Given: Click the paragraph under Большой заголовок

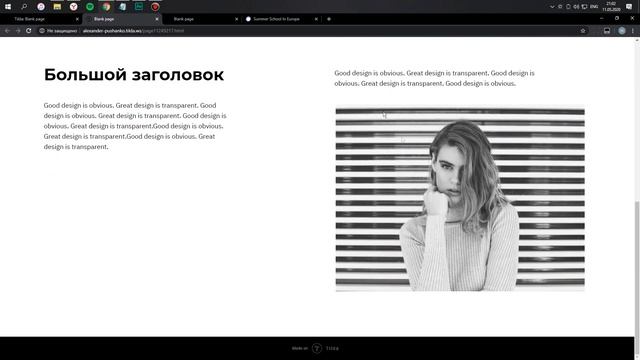Looking at the screenshot, I should [x=135, y=126].
